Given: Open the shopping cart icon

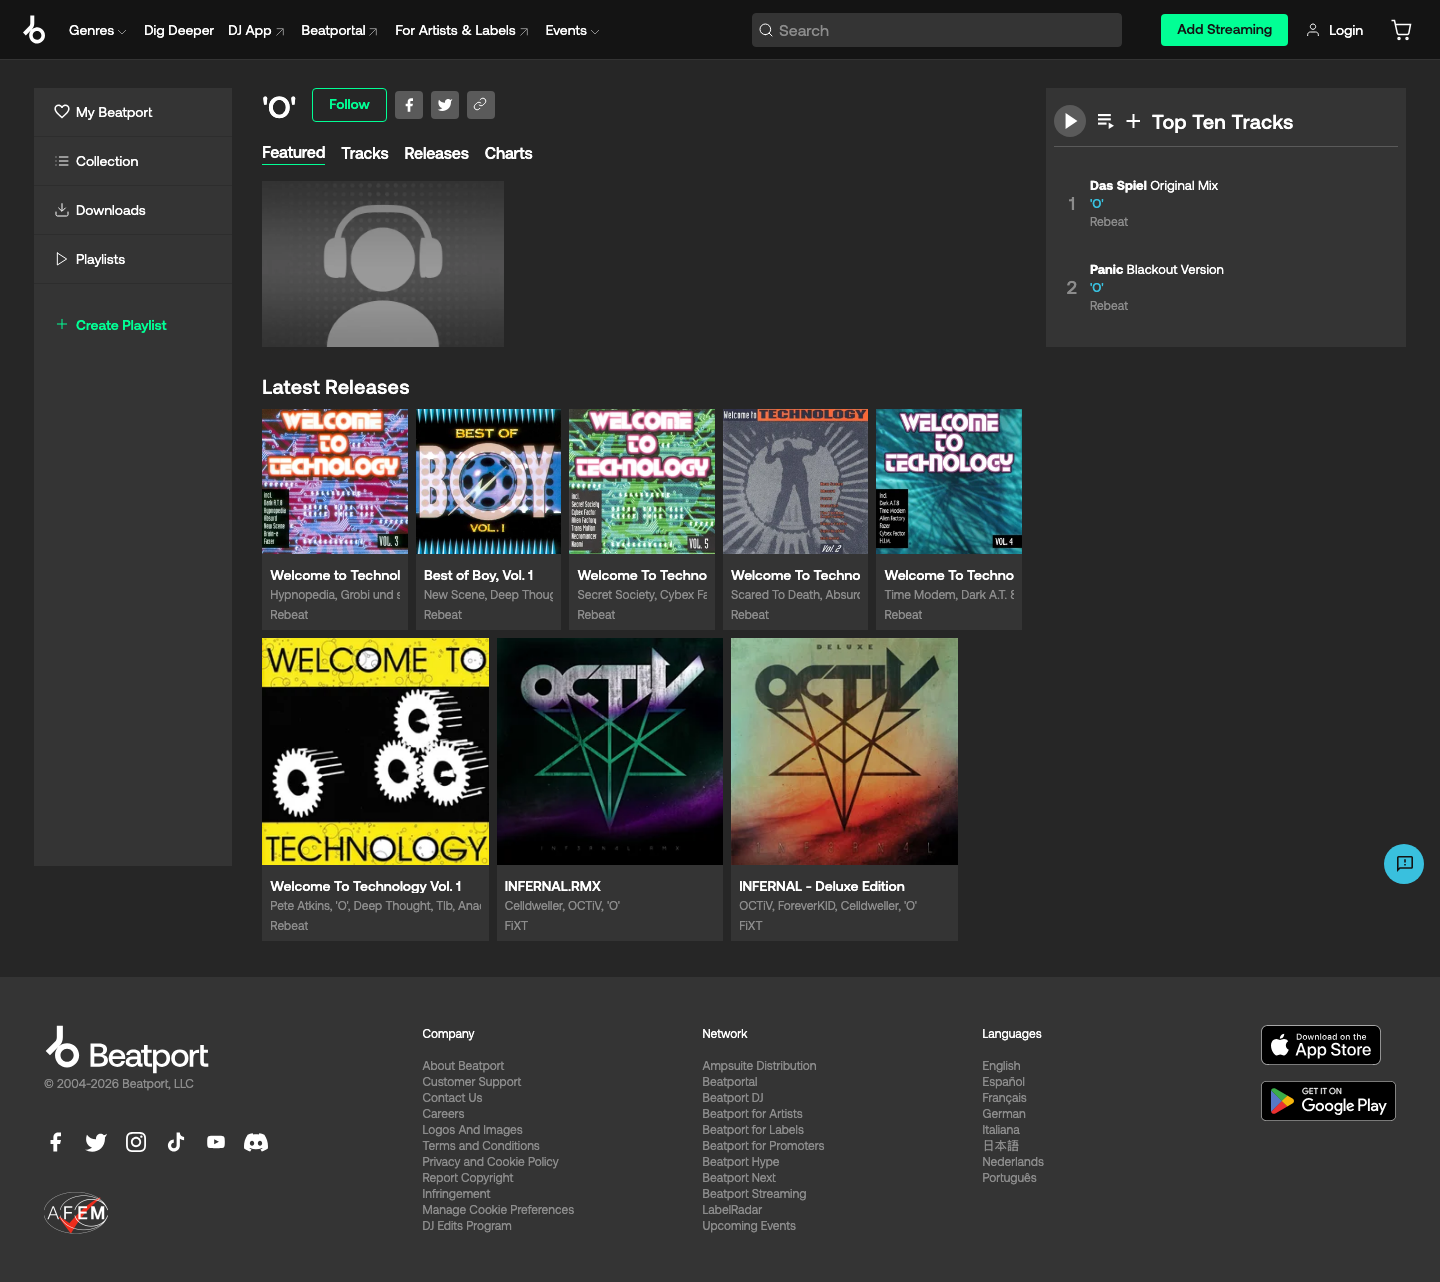Looking at the screenshot, I should pos(1401,30).
